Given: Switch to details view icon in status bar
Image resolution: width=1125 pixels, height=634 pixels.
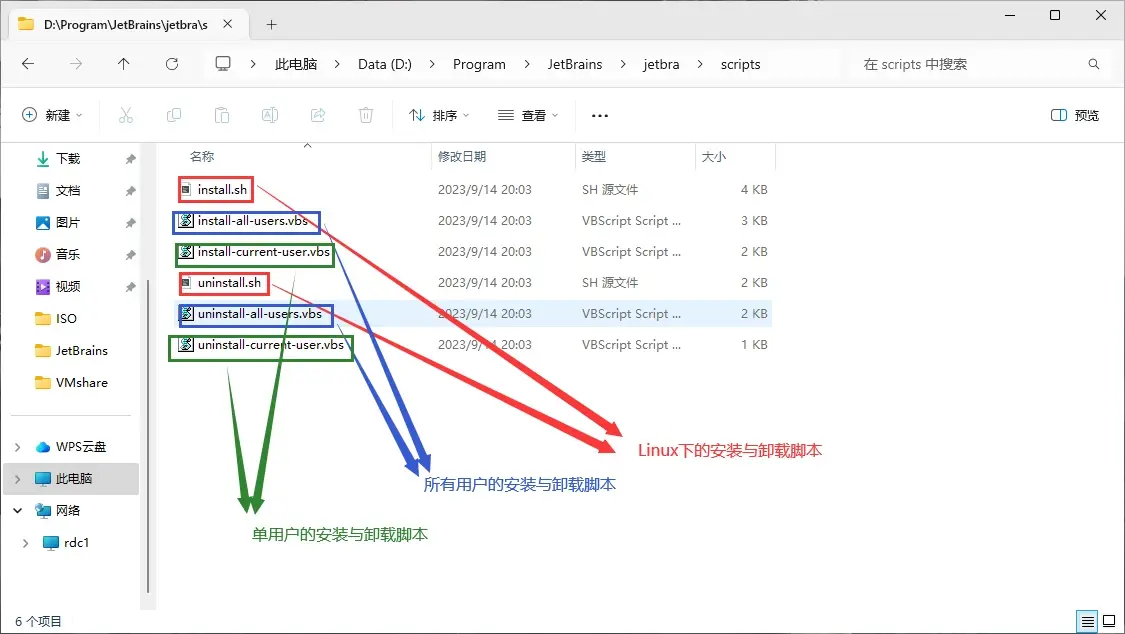Looking at the screenshot, I should (1088, 621).
